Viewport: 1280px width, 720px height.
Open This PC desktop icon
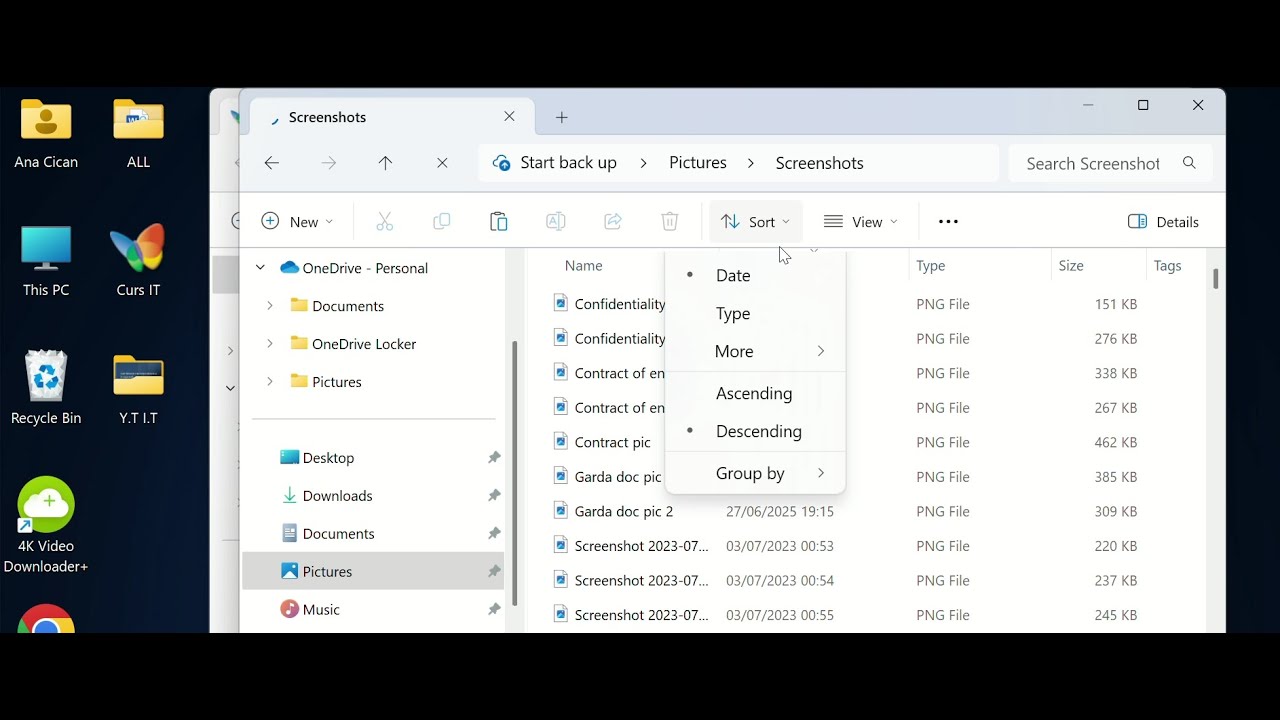pos(46,262)
